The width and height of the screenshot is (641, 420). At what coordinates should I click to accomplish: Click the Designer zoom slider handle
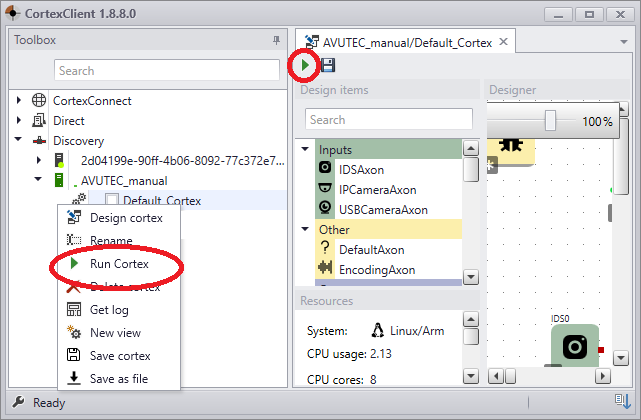tap(550, 121)
